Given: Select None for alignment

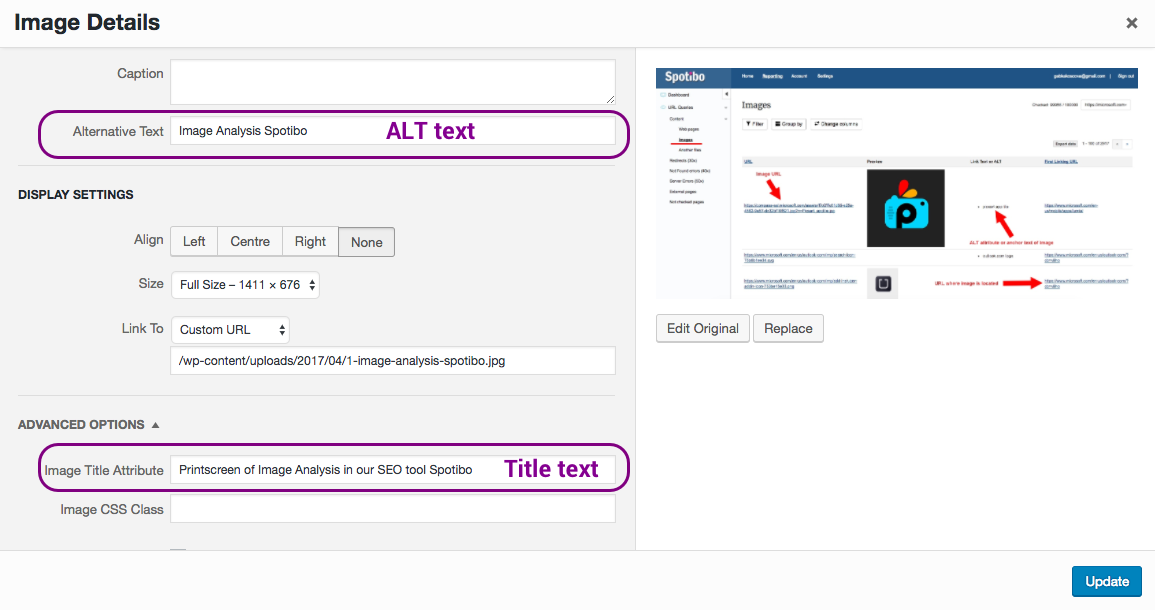Looking at the screenshot, I should [x=366, y=242].
